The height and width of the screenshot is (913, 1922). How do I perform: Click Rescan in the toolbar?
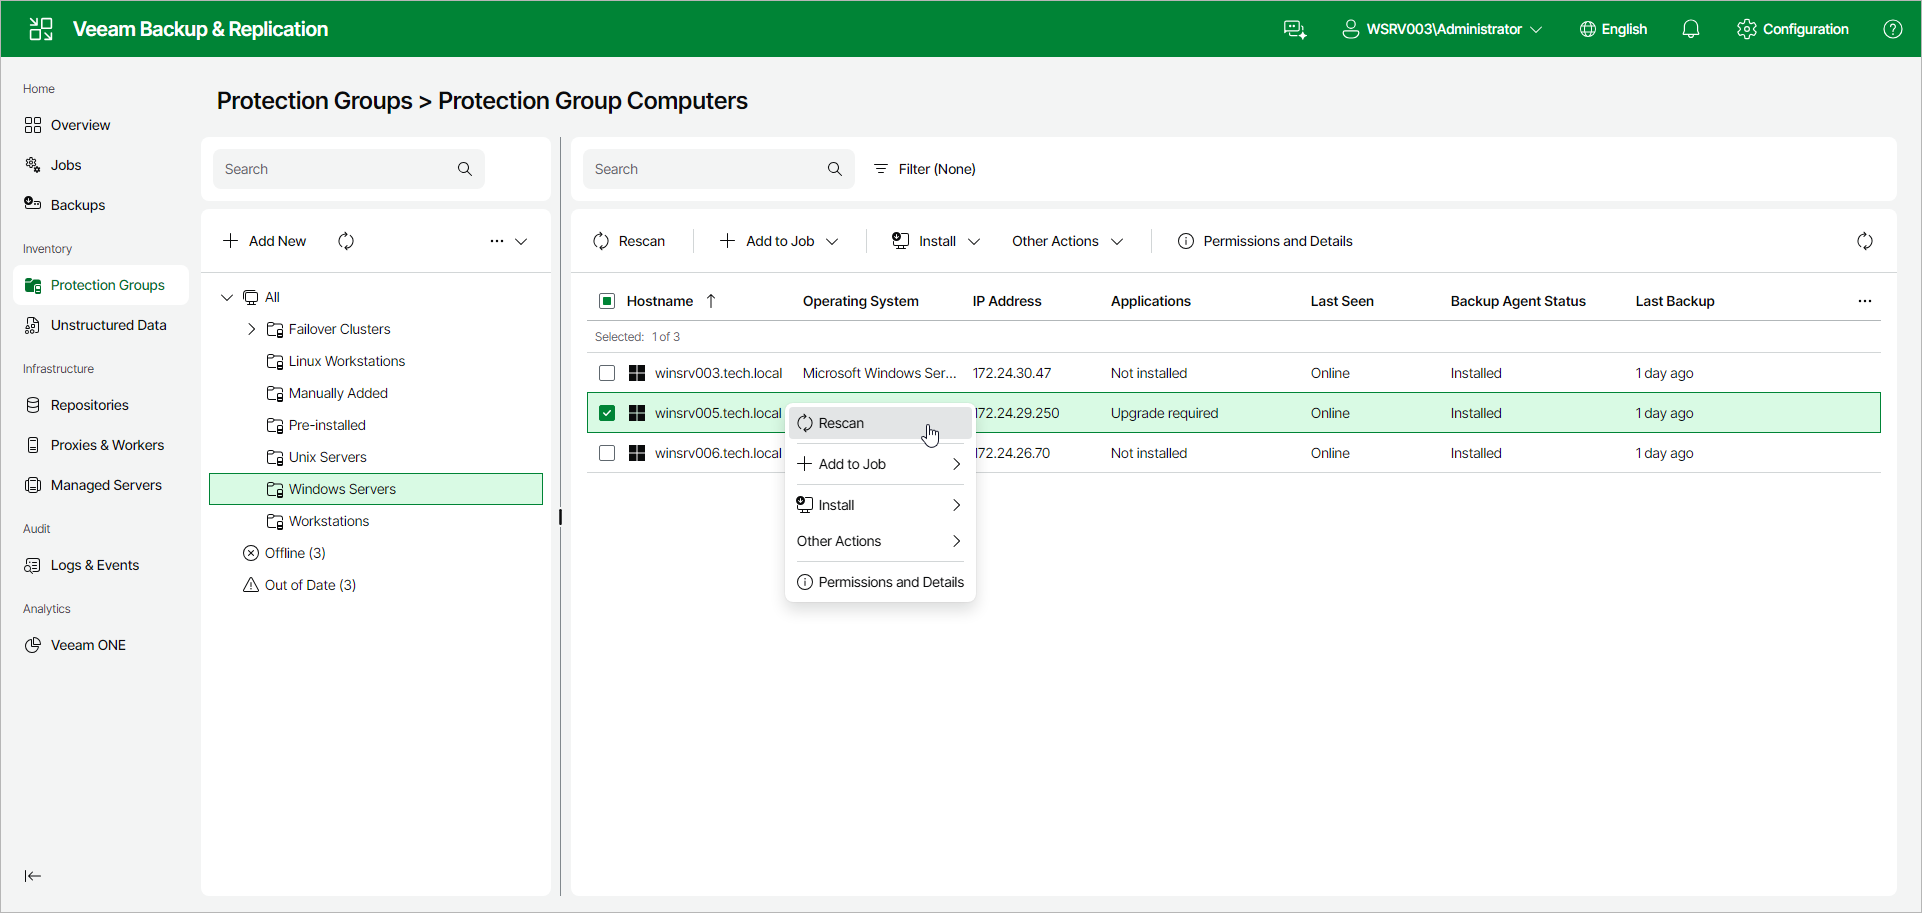tap(629, 241)
